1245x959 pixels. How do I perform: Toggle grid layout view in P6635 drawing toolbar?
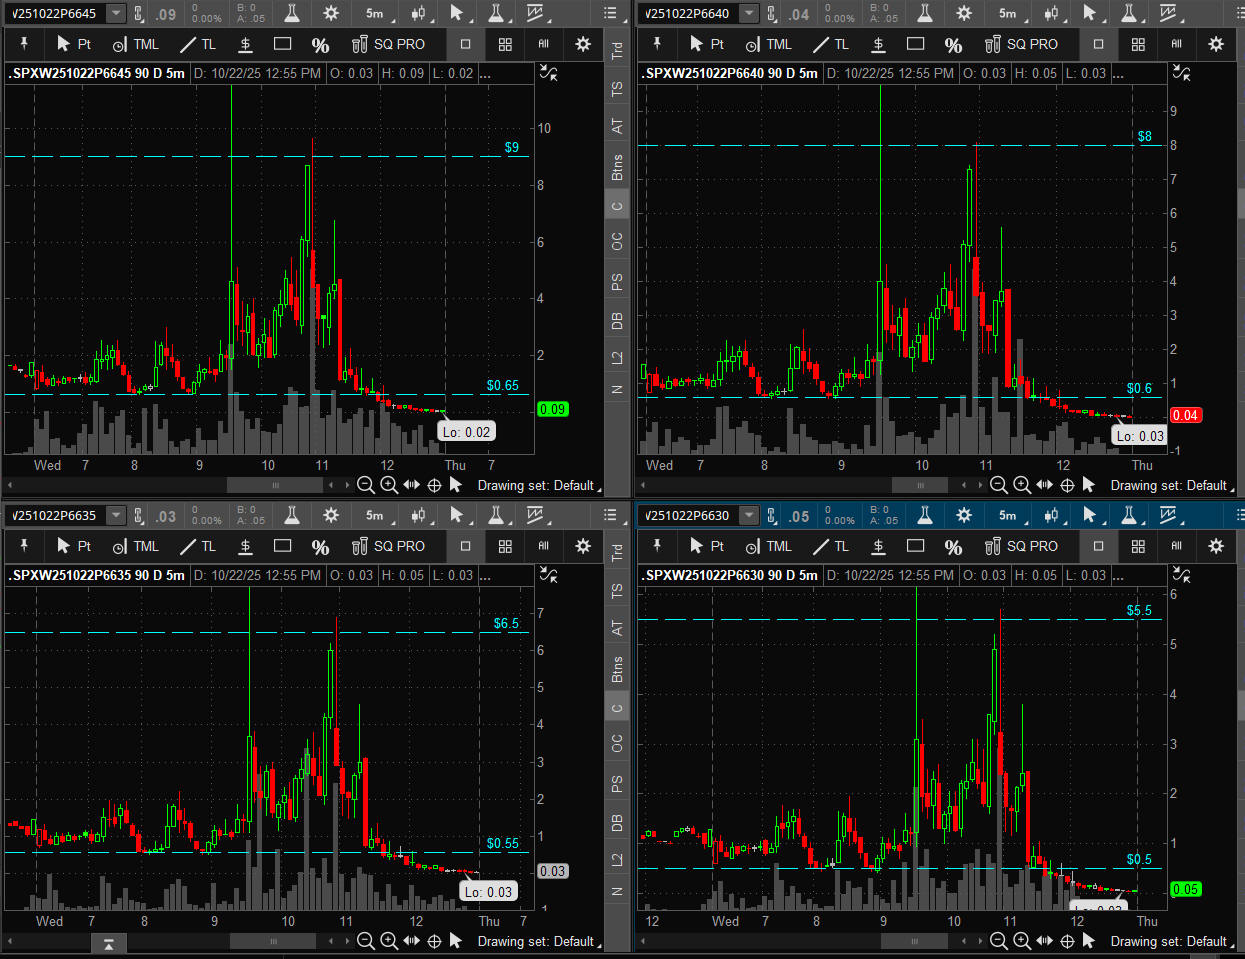(505, 546)
